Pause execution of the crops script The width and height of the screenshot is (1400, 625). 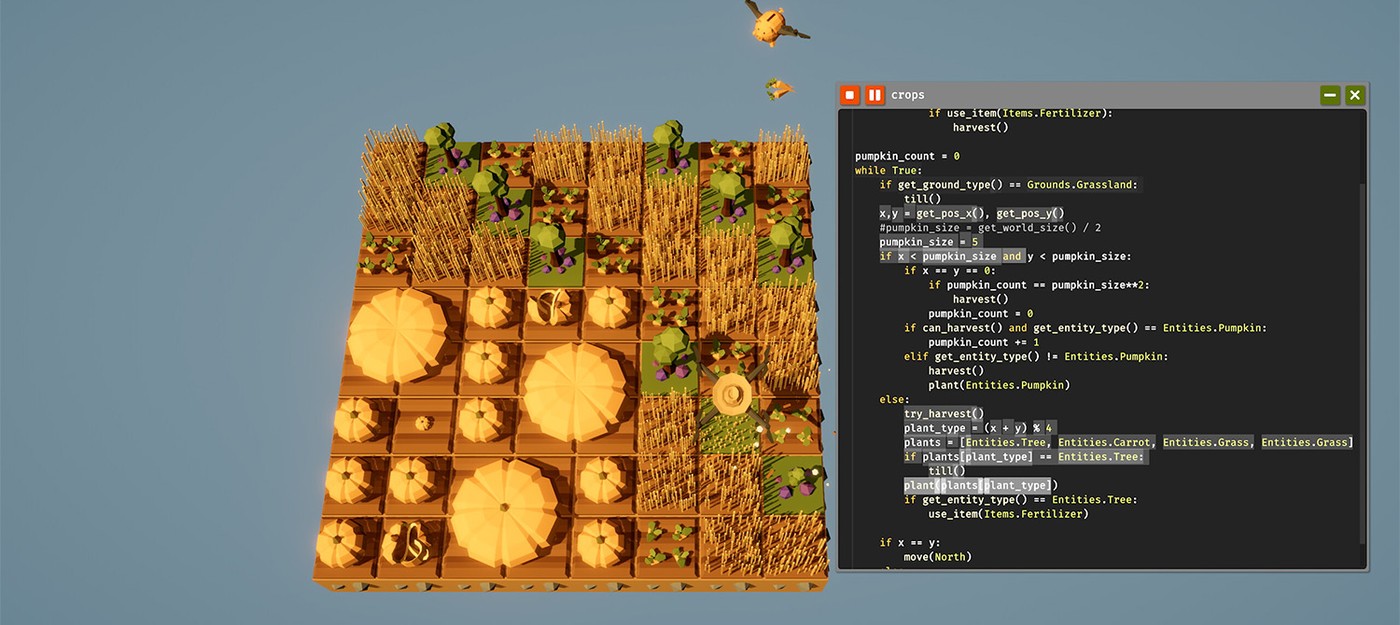pos(874,95)
